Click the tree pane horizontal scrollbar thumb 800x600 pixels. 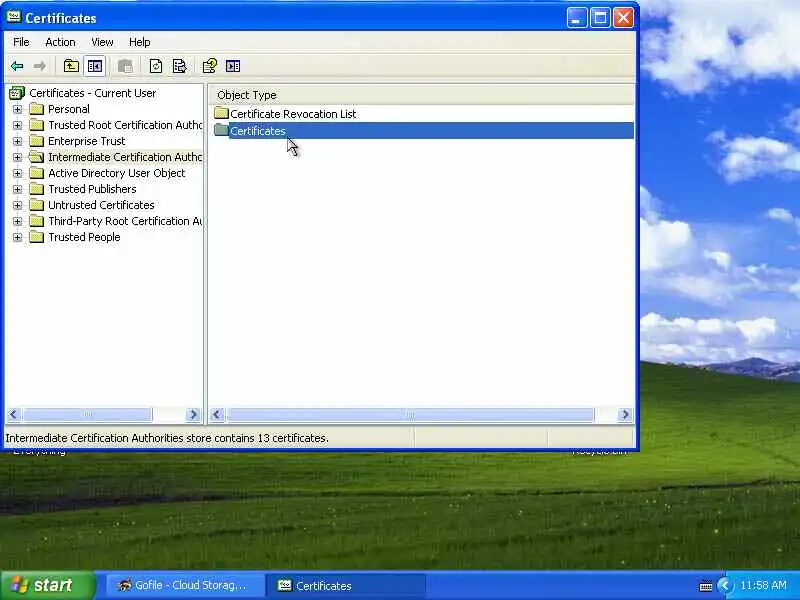87,414
